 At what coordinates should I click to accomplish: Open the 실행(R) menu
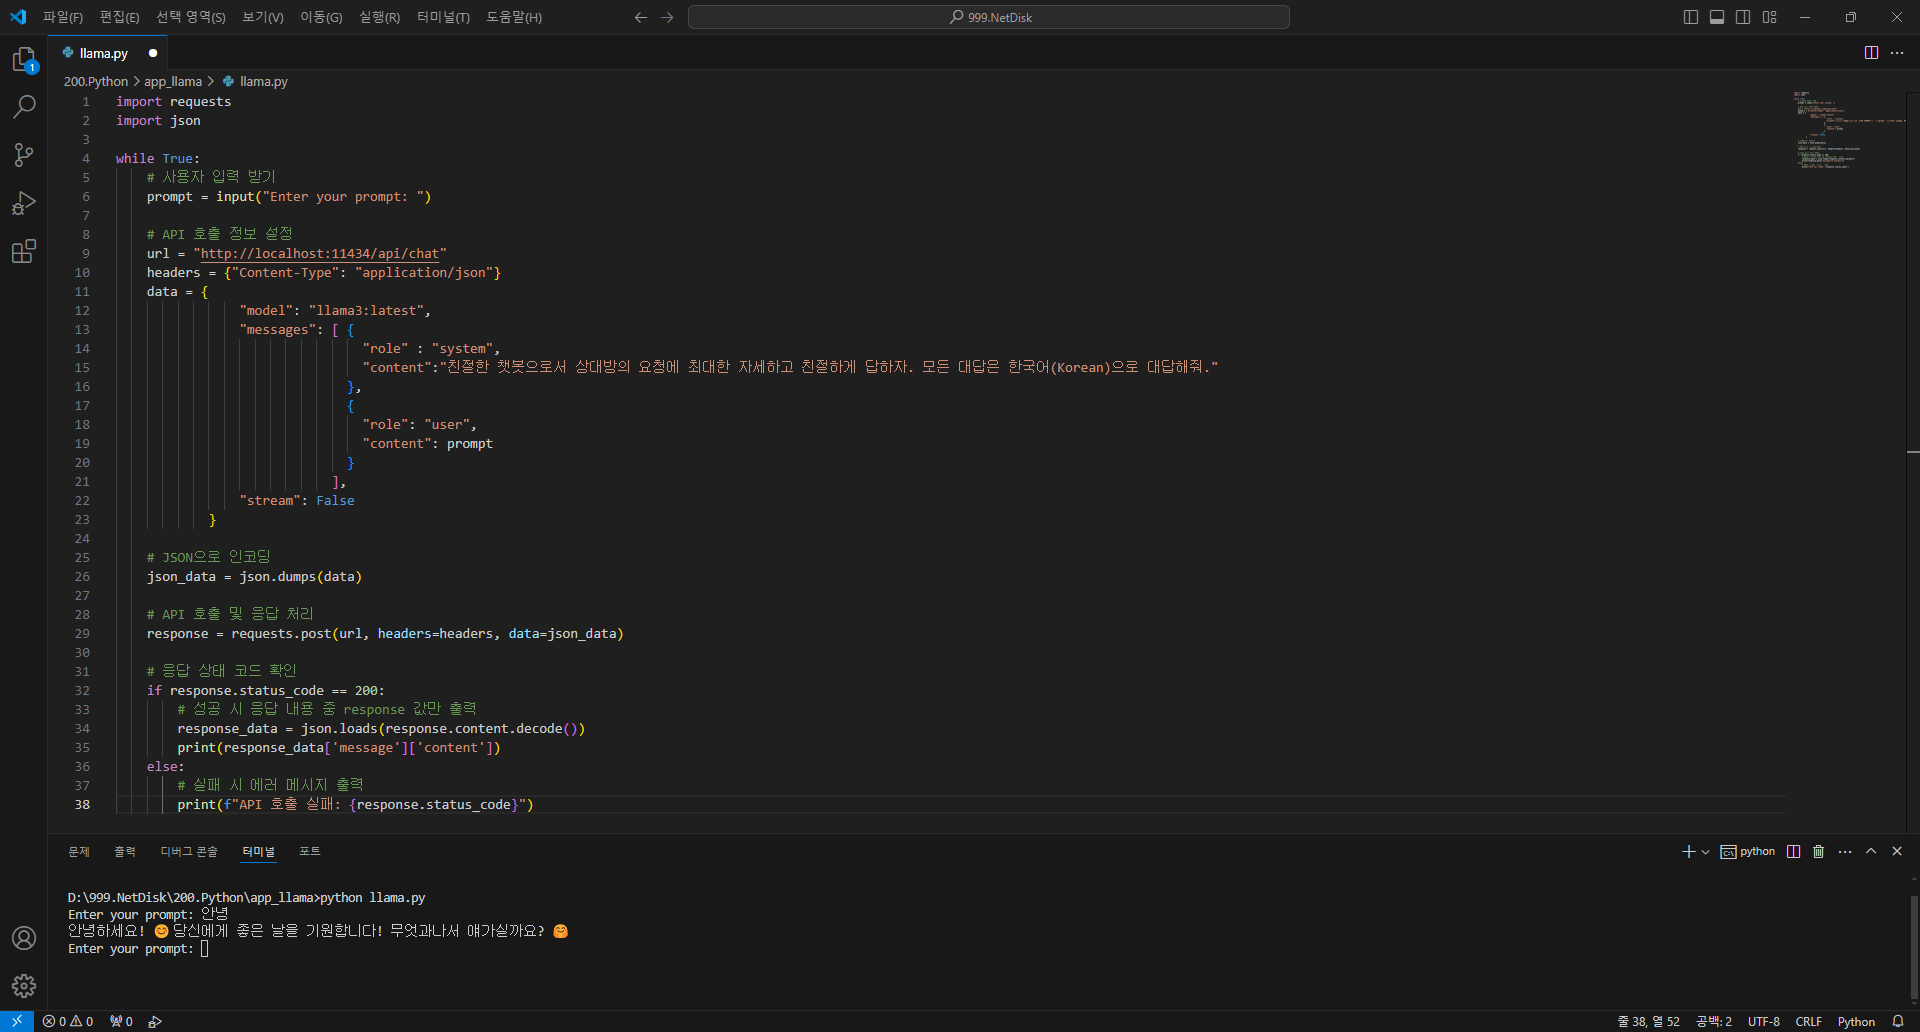pyautogui.click(x=379, y=17)
